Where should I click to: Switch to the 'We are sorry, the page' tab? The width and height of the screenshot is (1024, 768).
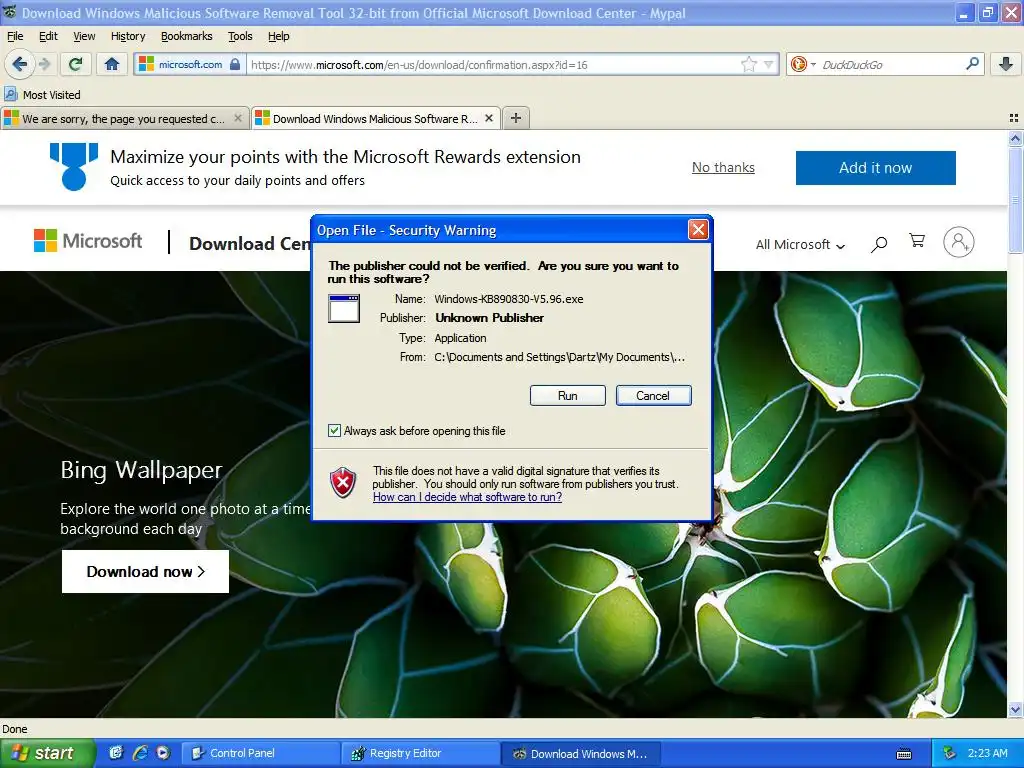point(125,118)
